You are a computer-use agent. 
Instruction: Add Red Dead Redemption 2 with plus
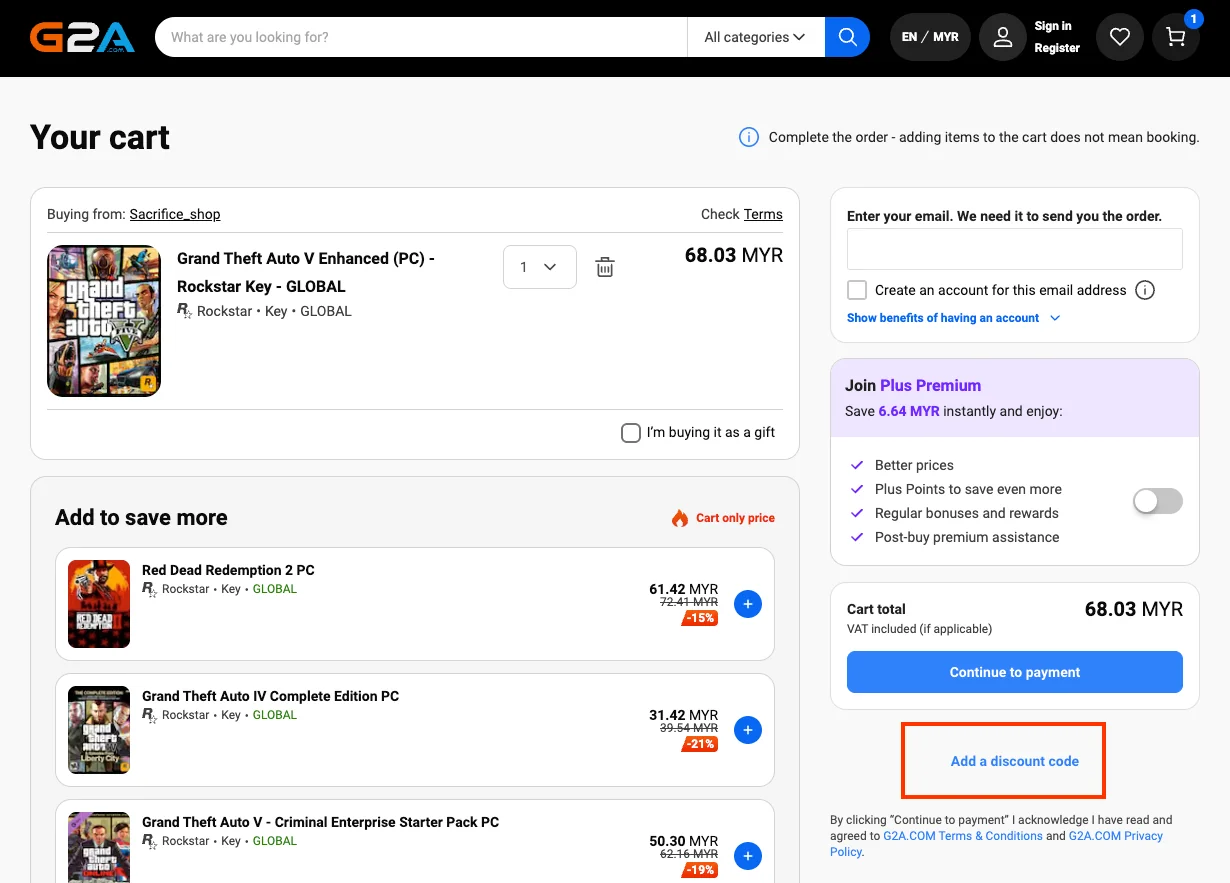pos(748,604)
